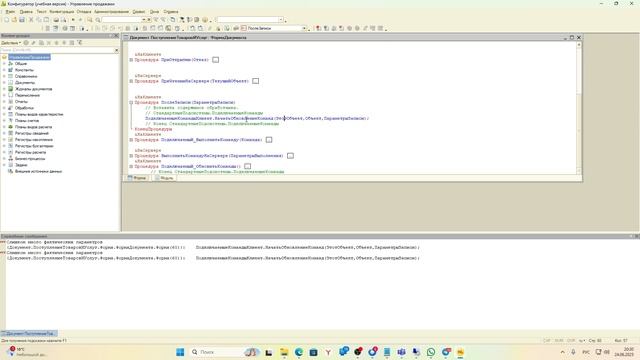Open the Файл menu

[10, 12]
